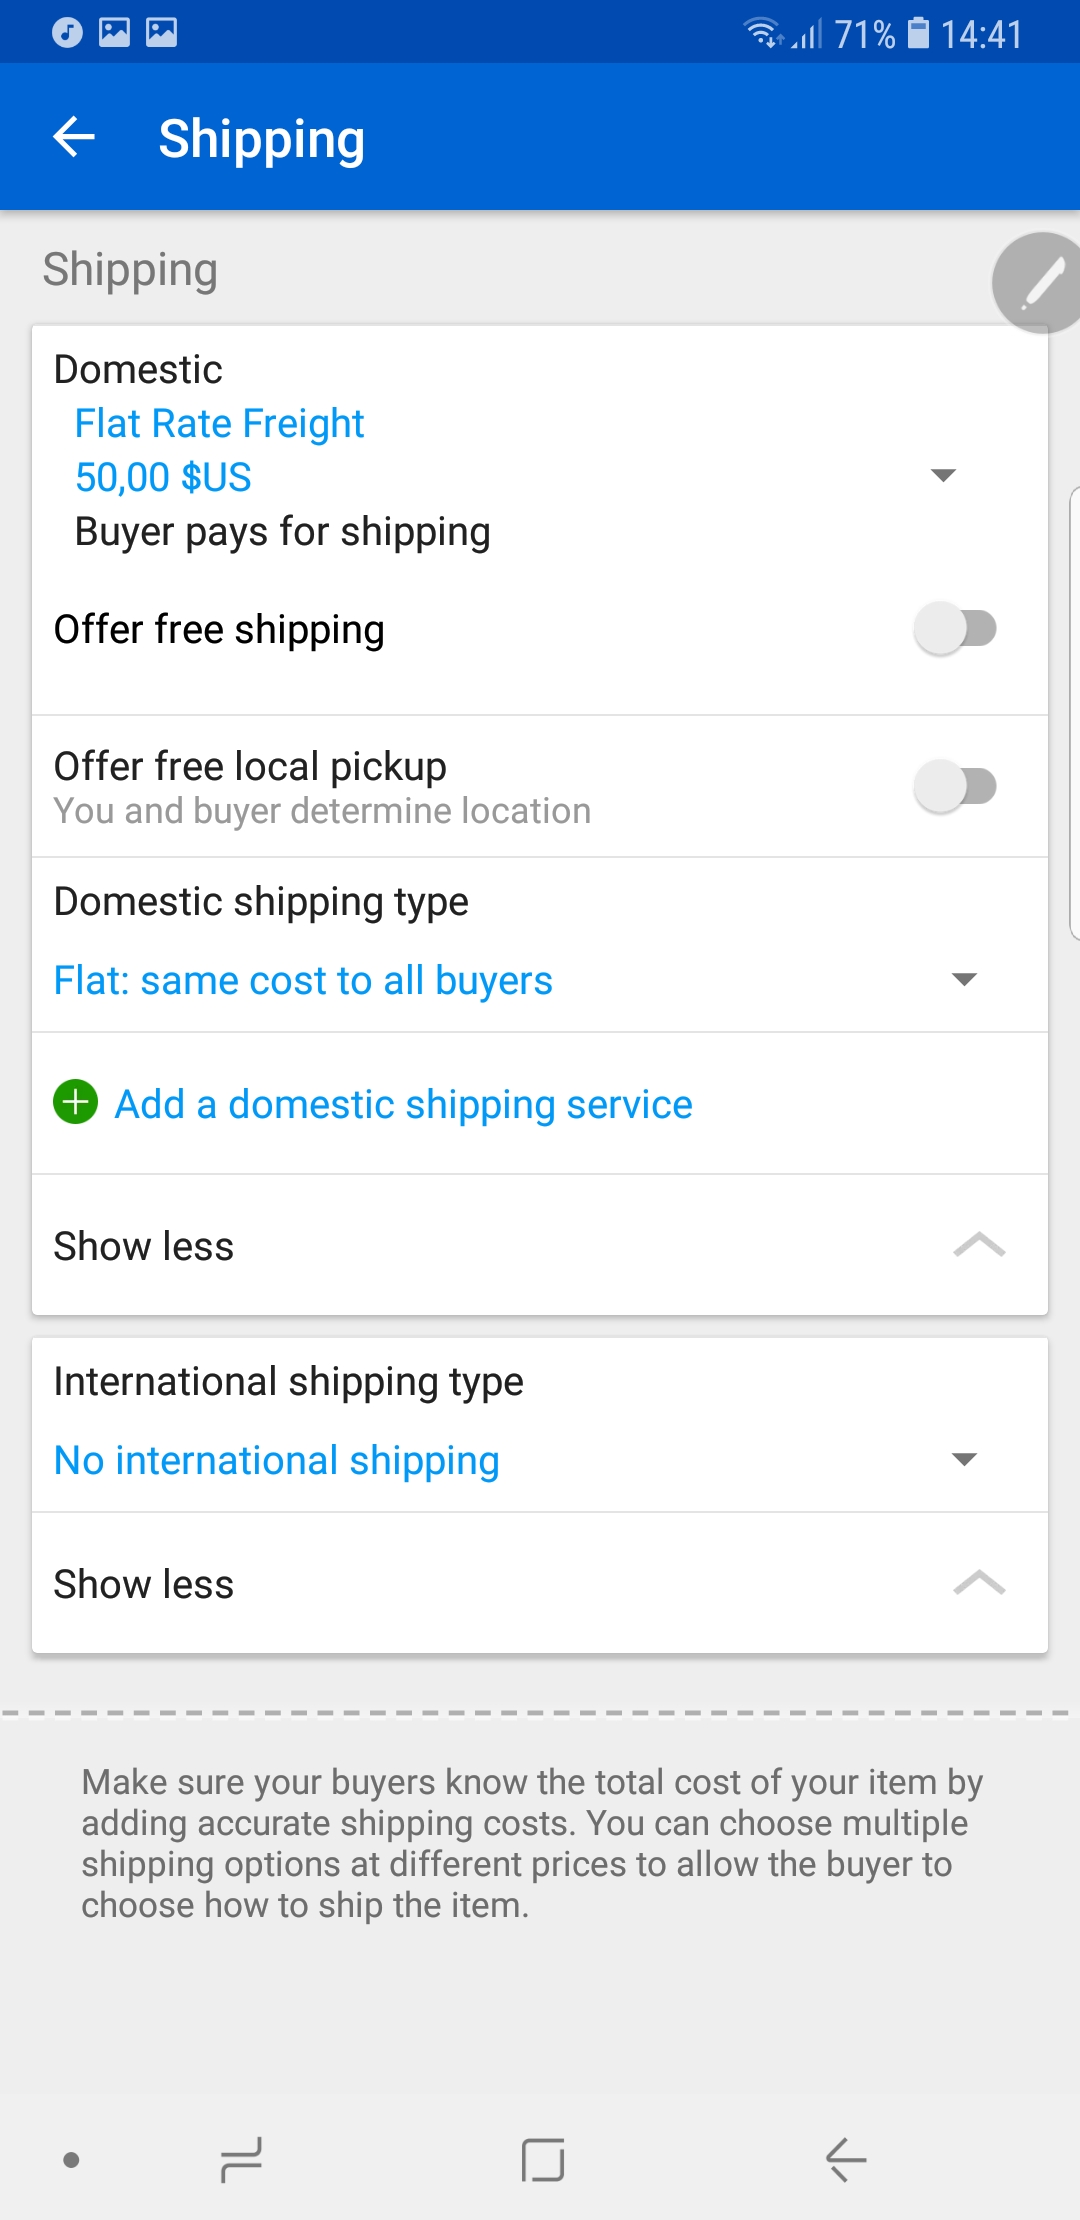Open the music notification icon in status bar
The width and height of the screenshot is (1080, 2220).
(x=67, y=33)
